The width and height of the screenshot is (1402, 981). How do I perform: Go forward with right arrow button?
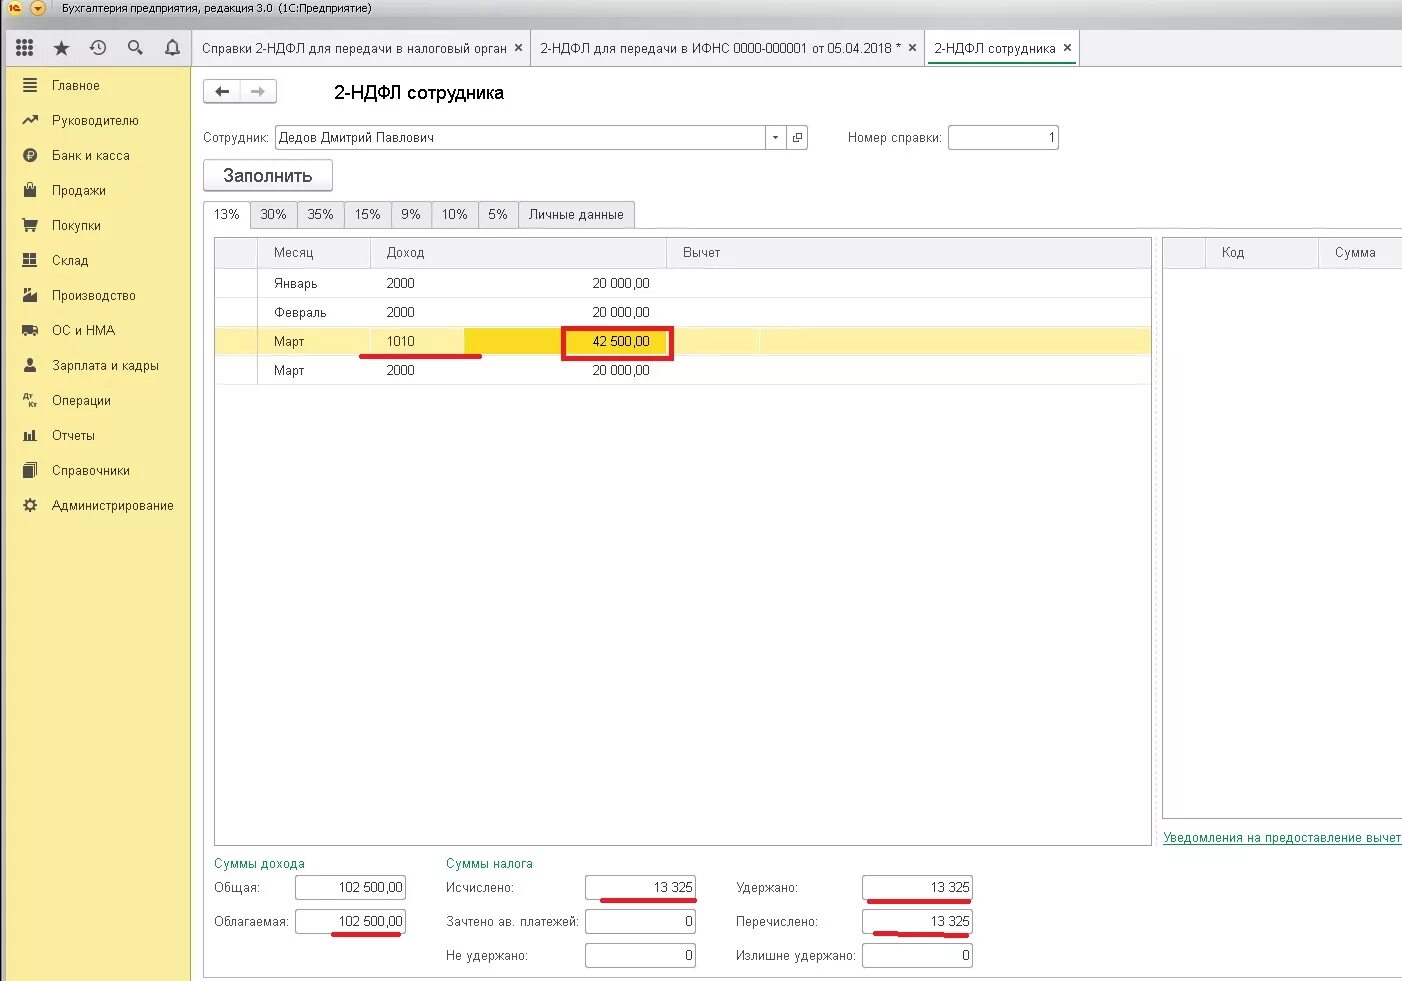(258, 91)
